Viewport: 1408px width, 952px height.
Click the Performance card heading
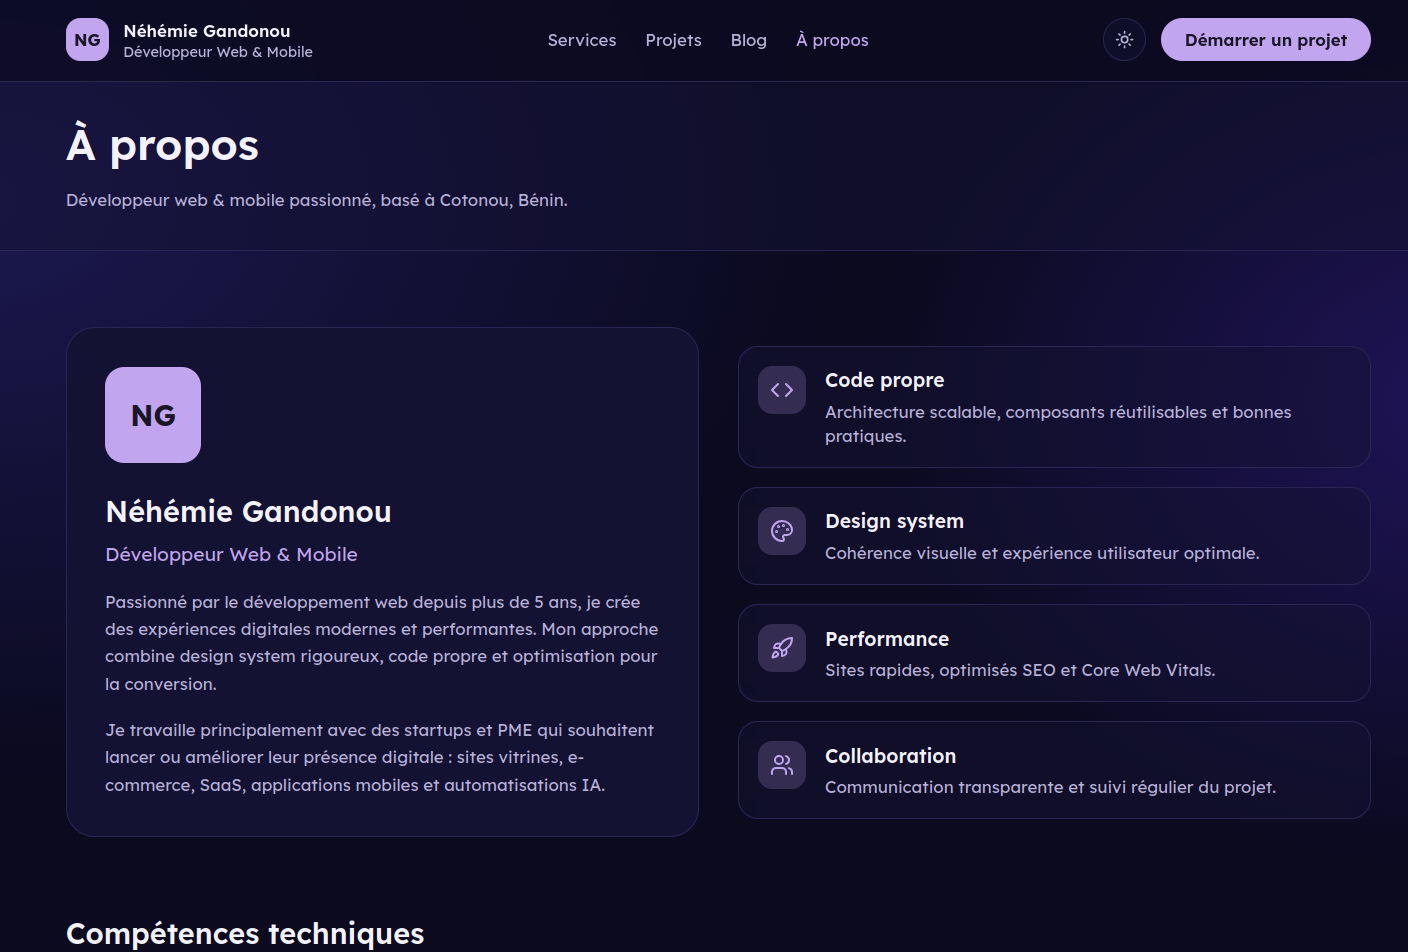click(886, 639)
